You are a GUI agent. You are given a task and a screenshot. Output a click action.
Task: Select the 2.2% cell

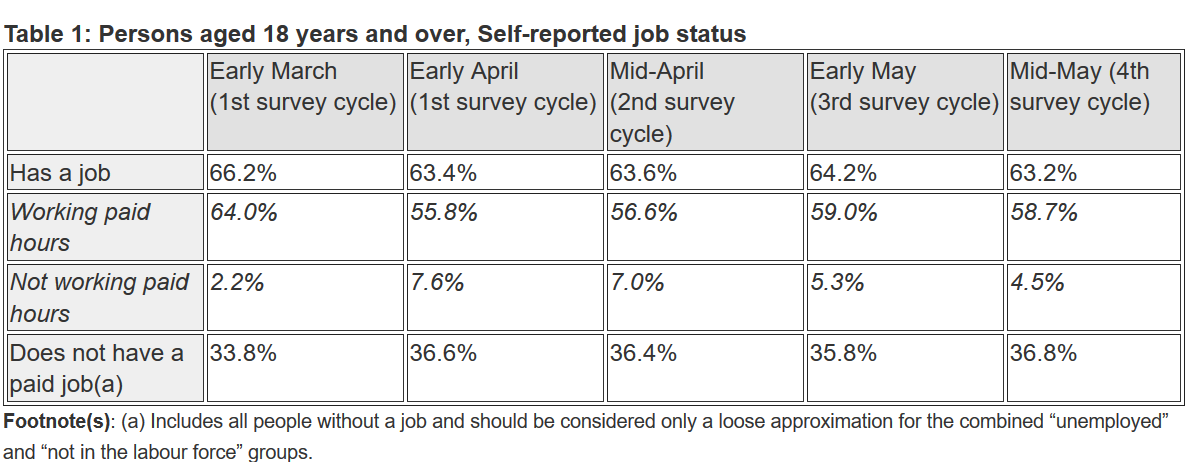tap(237, 282)
